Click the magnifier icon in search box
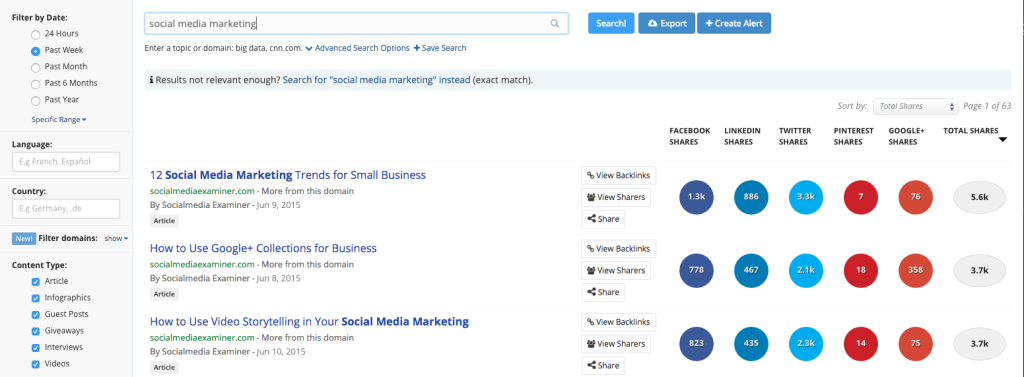 point(554,24)
